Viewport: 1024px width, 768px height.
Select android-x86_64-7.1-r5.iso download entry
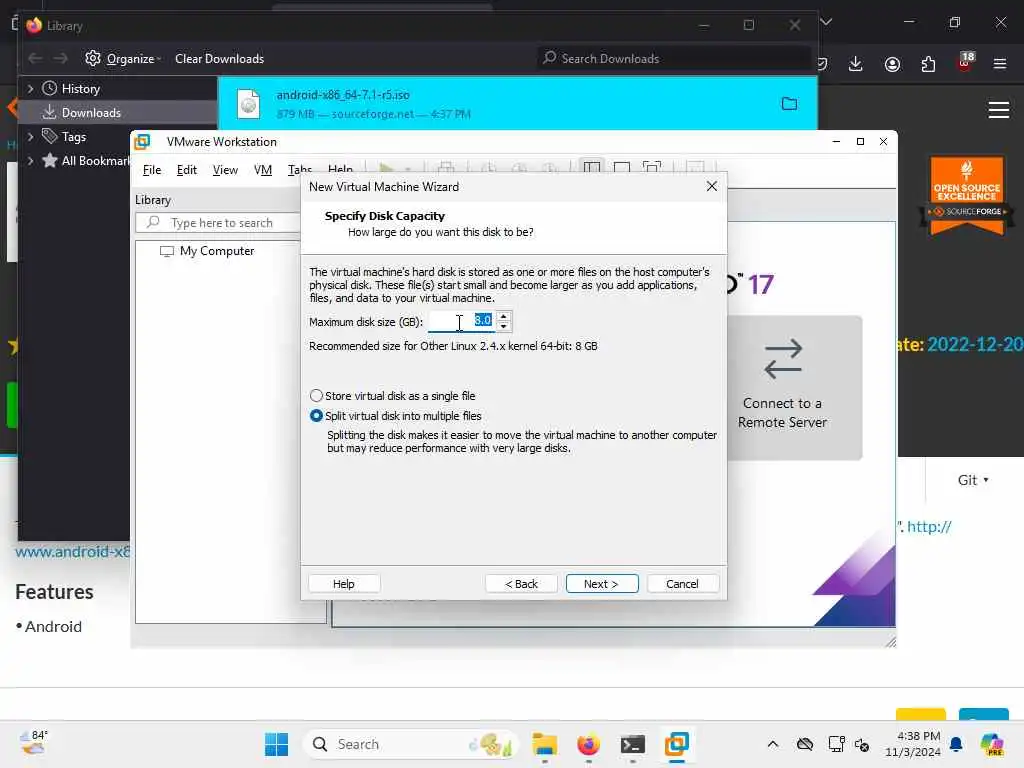[x=517, y=104]
